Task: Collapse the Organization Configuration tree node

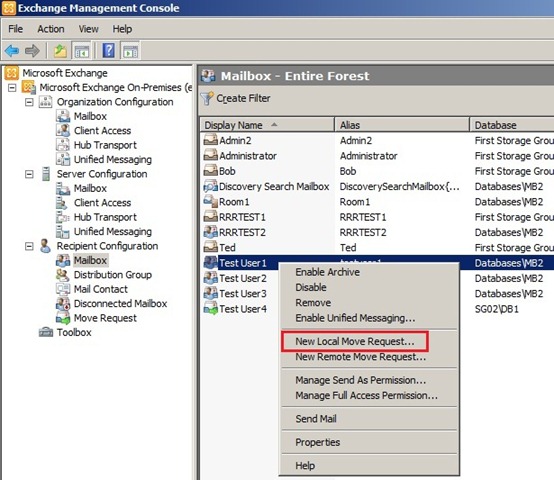Action: tap(29, 102)
